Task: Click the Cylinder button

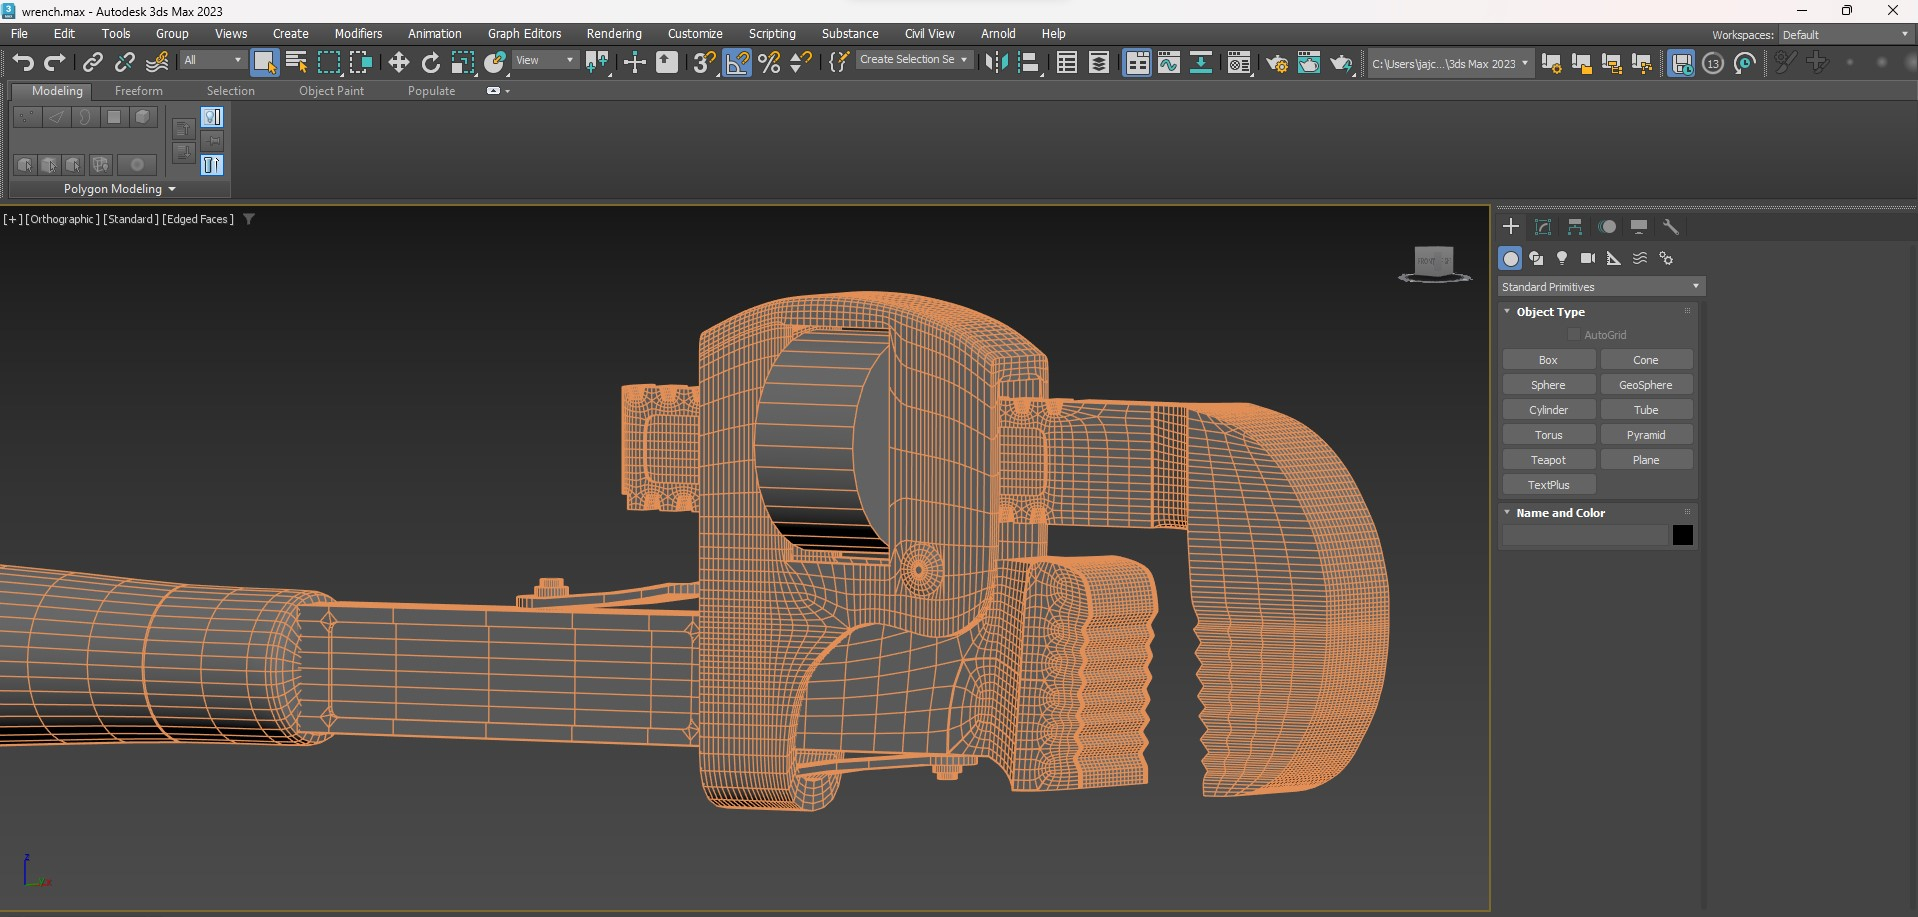Action: click(1548, 410)
